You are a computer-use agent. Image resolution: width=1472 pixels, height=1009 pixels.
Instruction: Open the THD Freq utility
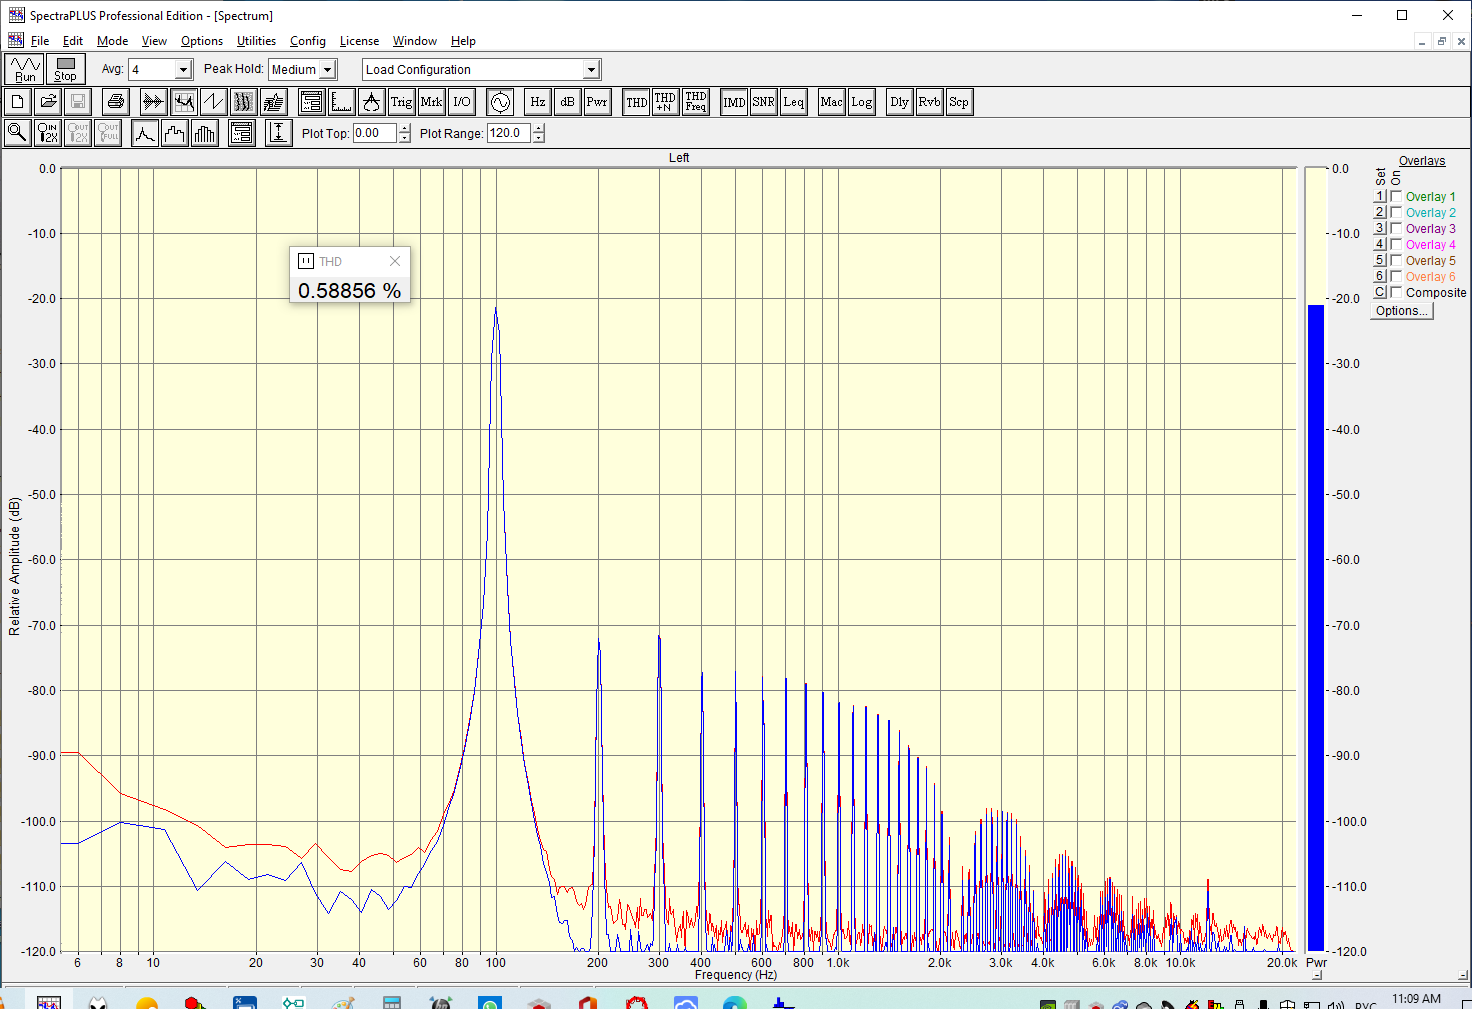click(696, 102)
